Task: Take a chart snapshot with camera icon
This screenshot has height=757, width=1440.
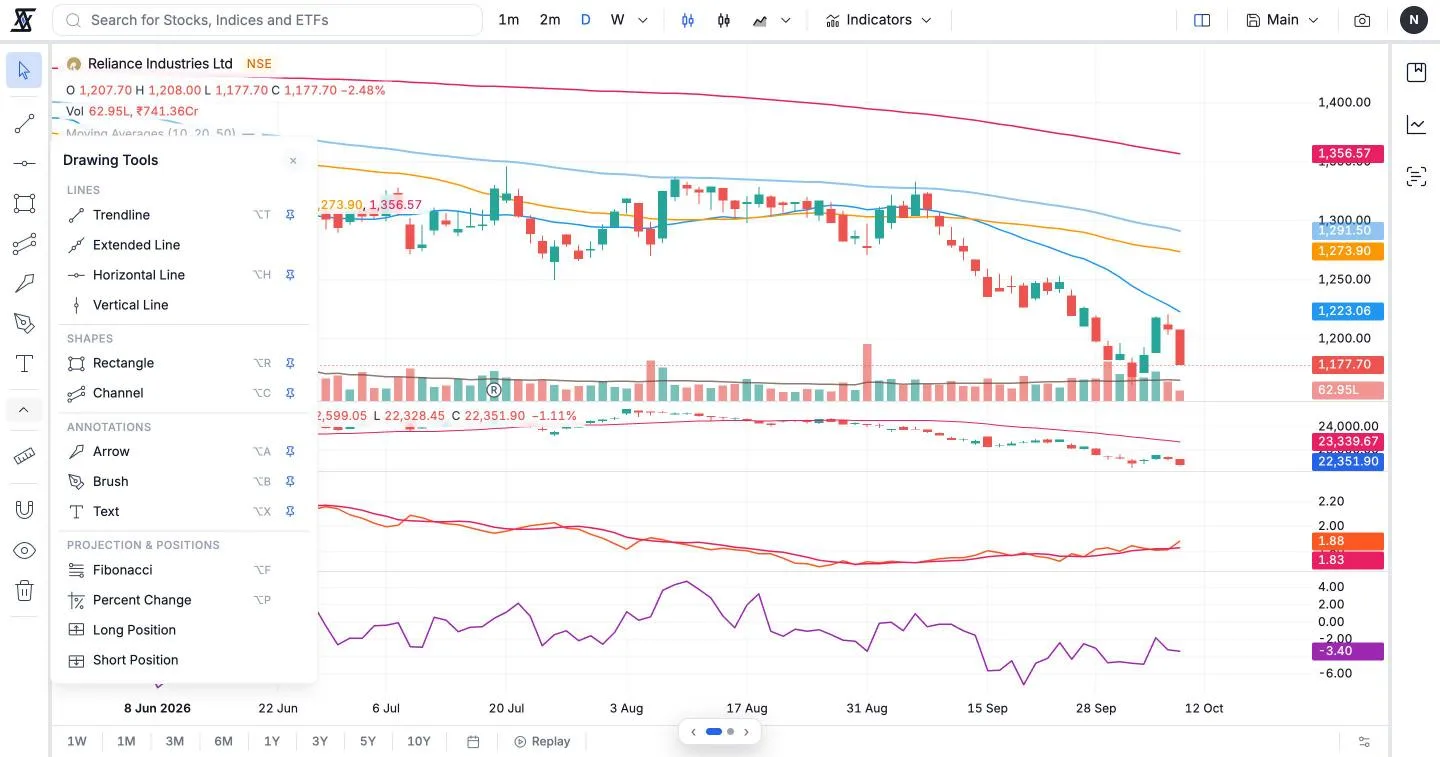Action: tap(1362, 20)
